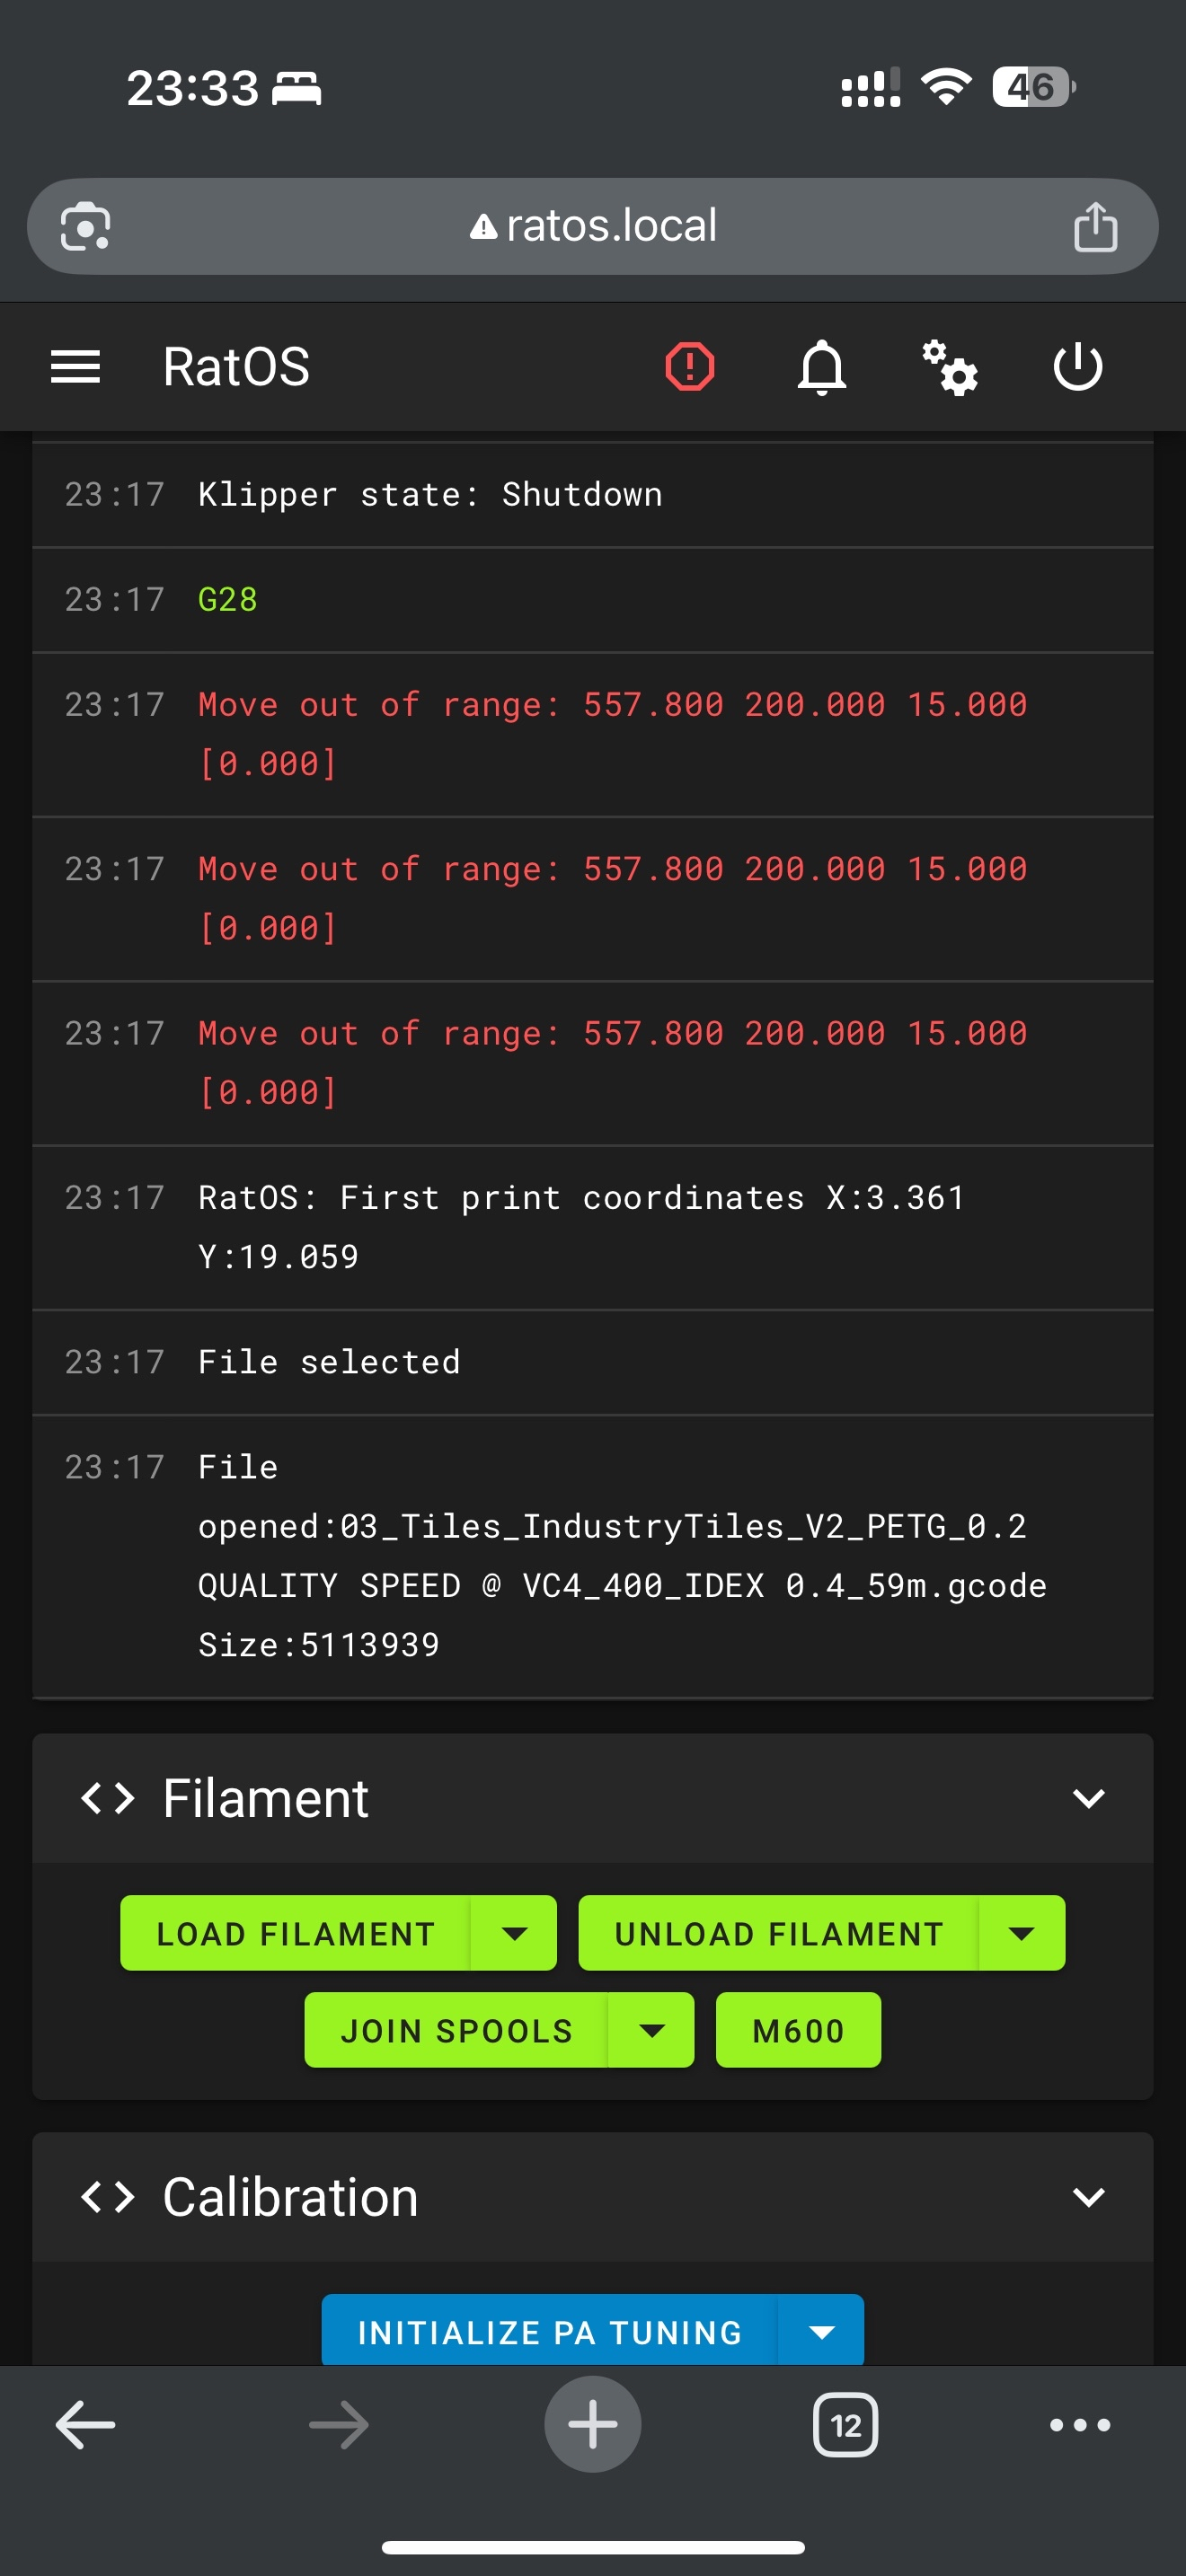
Task: Add a new browser tab
Action: coord(593,2424)
